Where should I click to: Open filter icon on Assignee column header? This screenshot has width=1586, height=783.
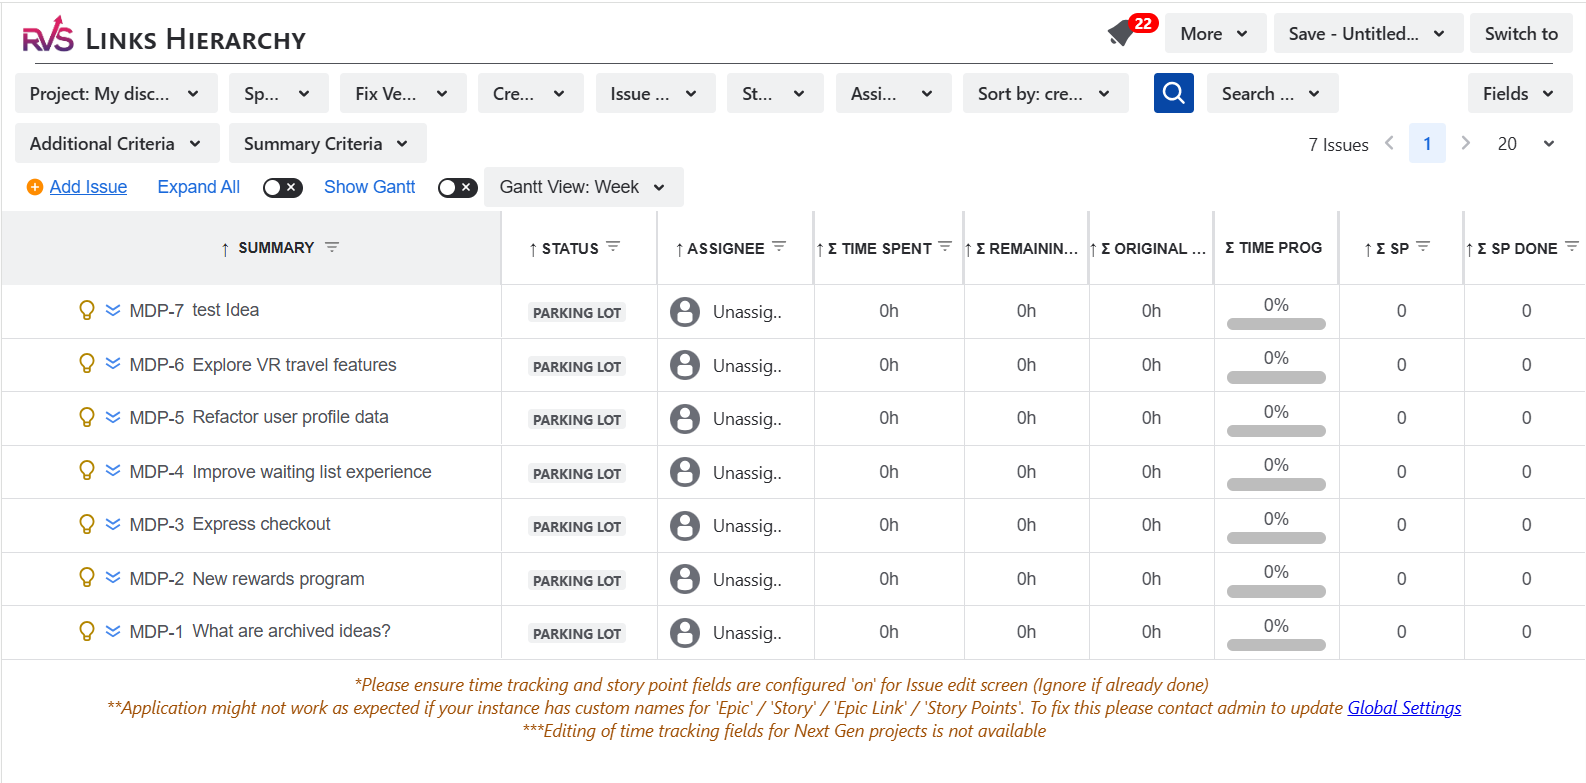tap(779, 246)
